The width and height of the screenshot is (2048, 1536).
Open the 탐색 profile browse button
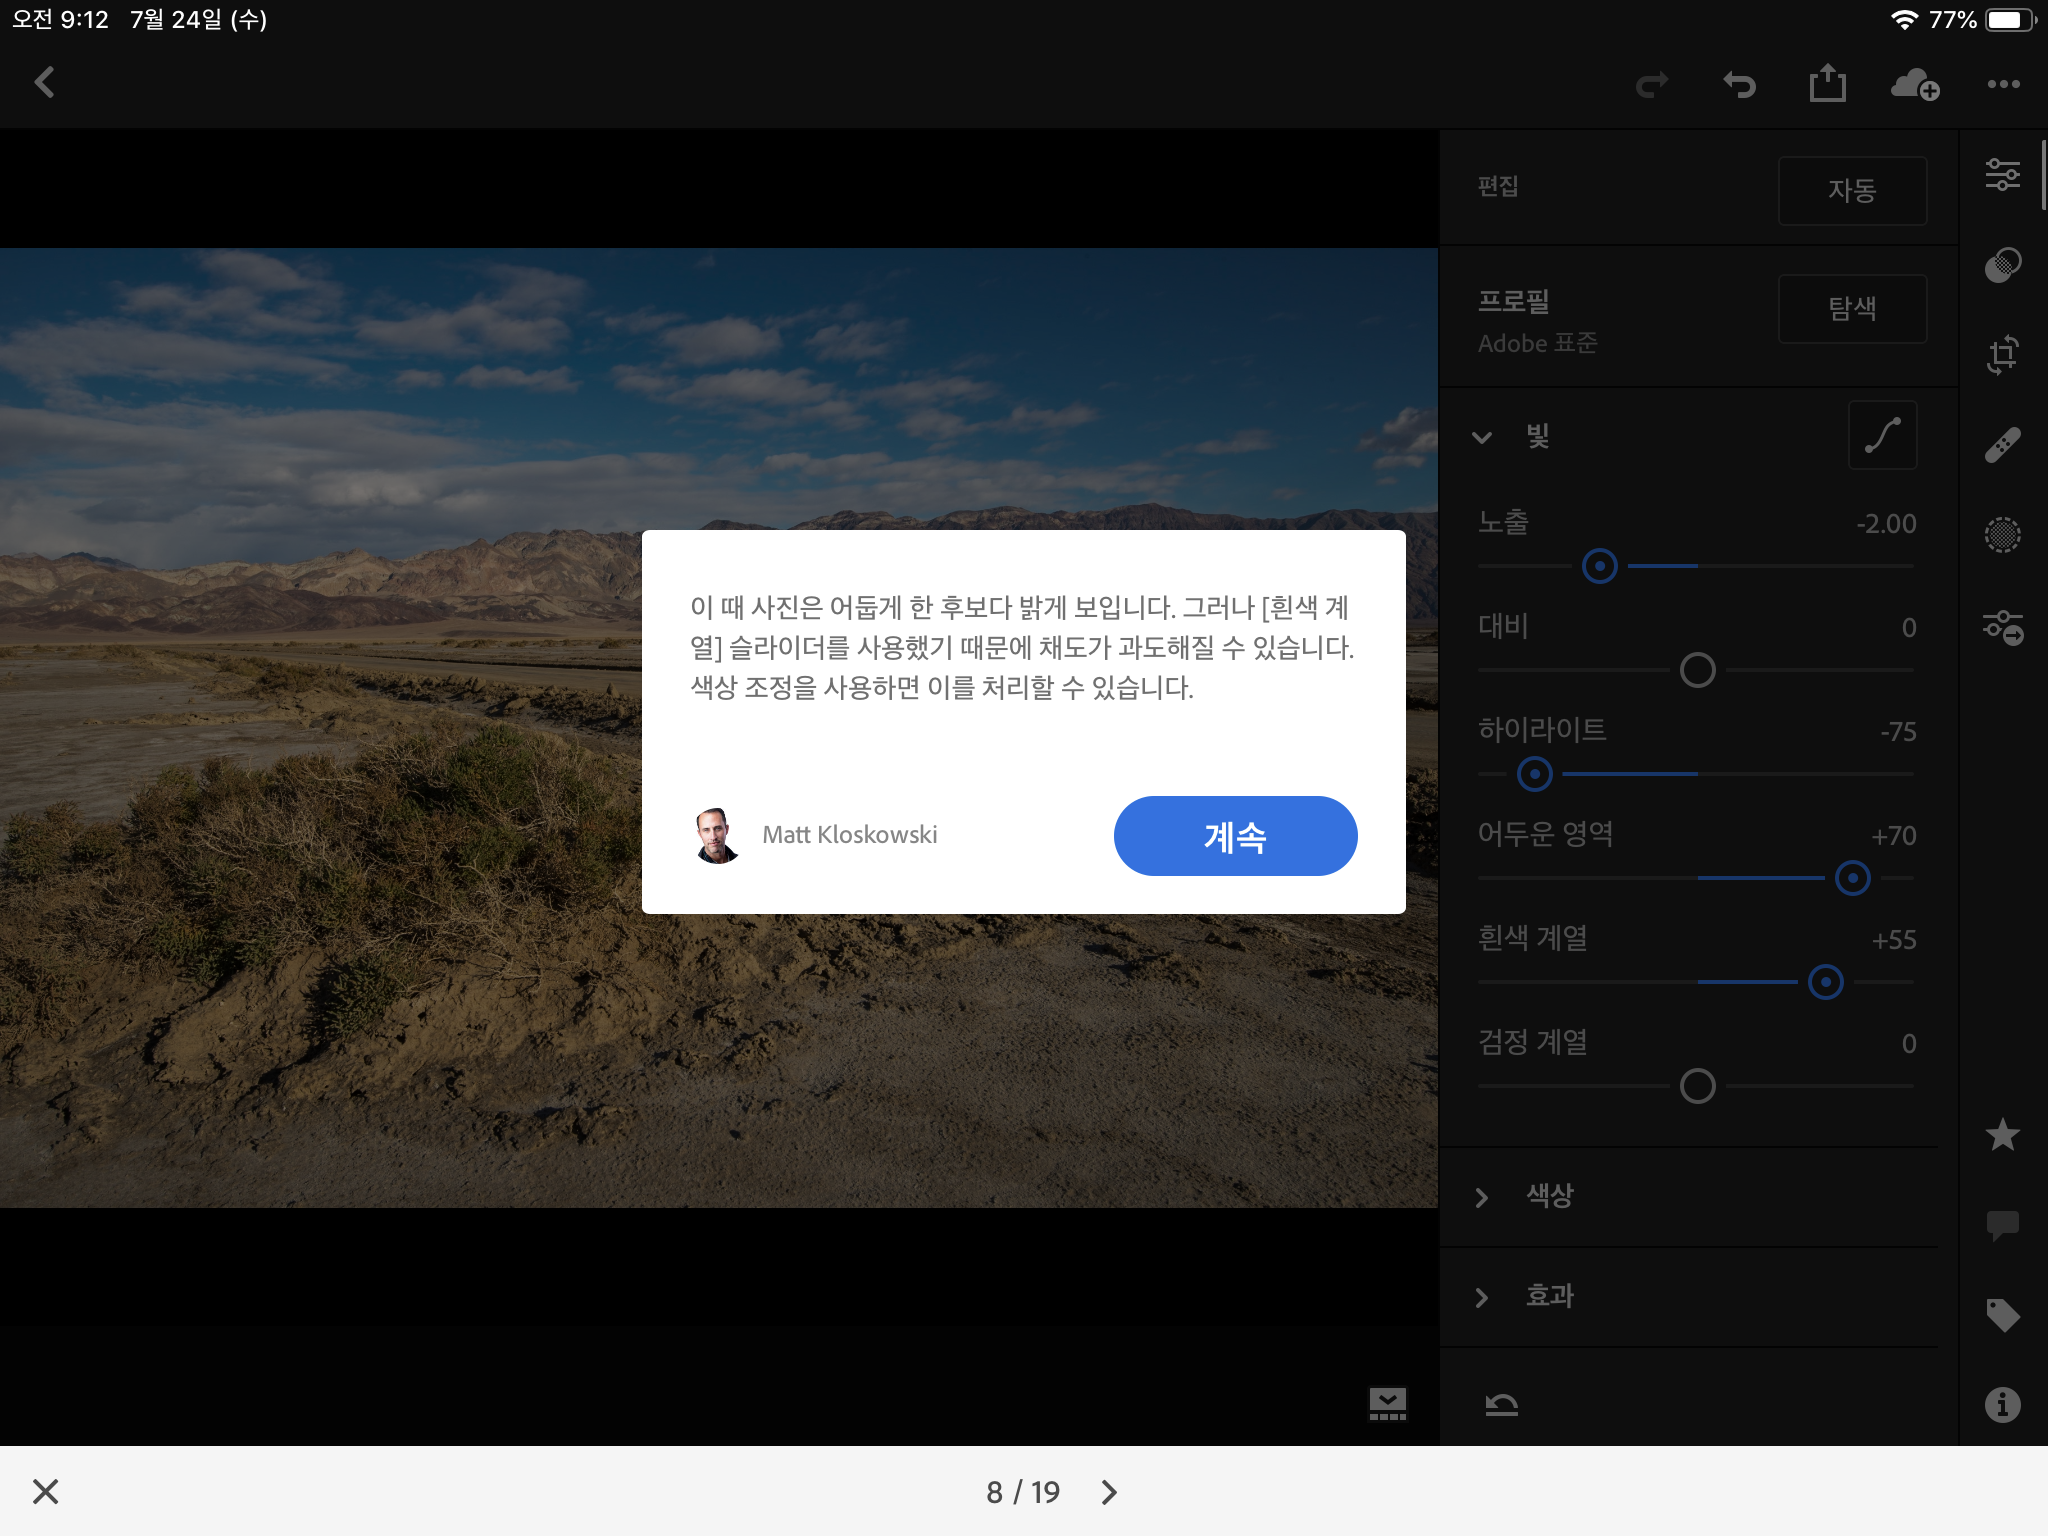pos(1852,308)
